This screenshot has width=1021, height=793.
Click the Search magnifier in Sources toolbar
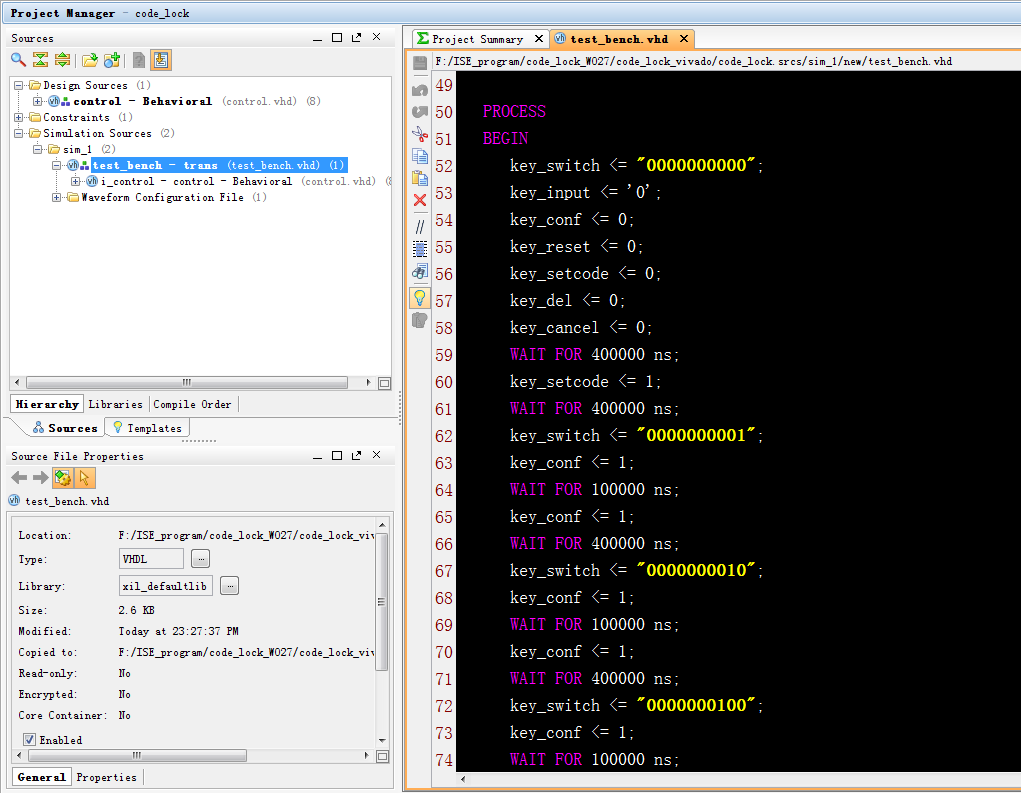pyautogui.click(x=18, y=60)
